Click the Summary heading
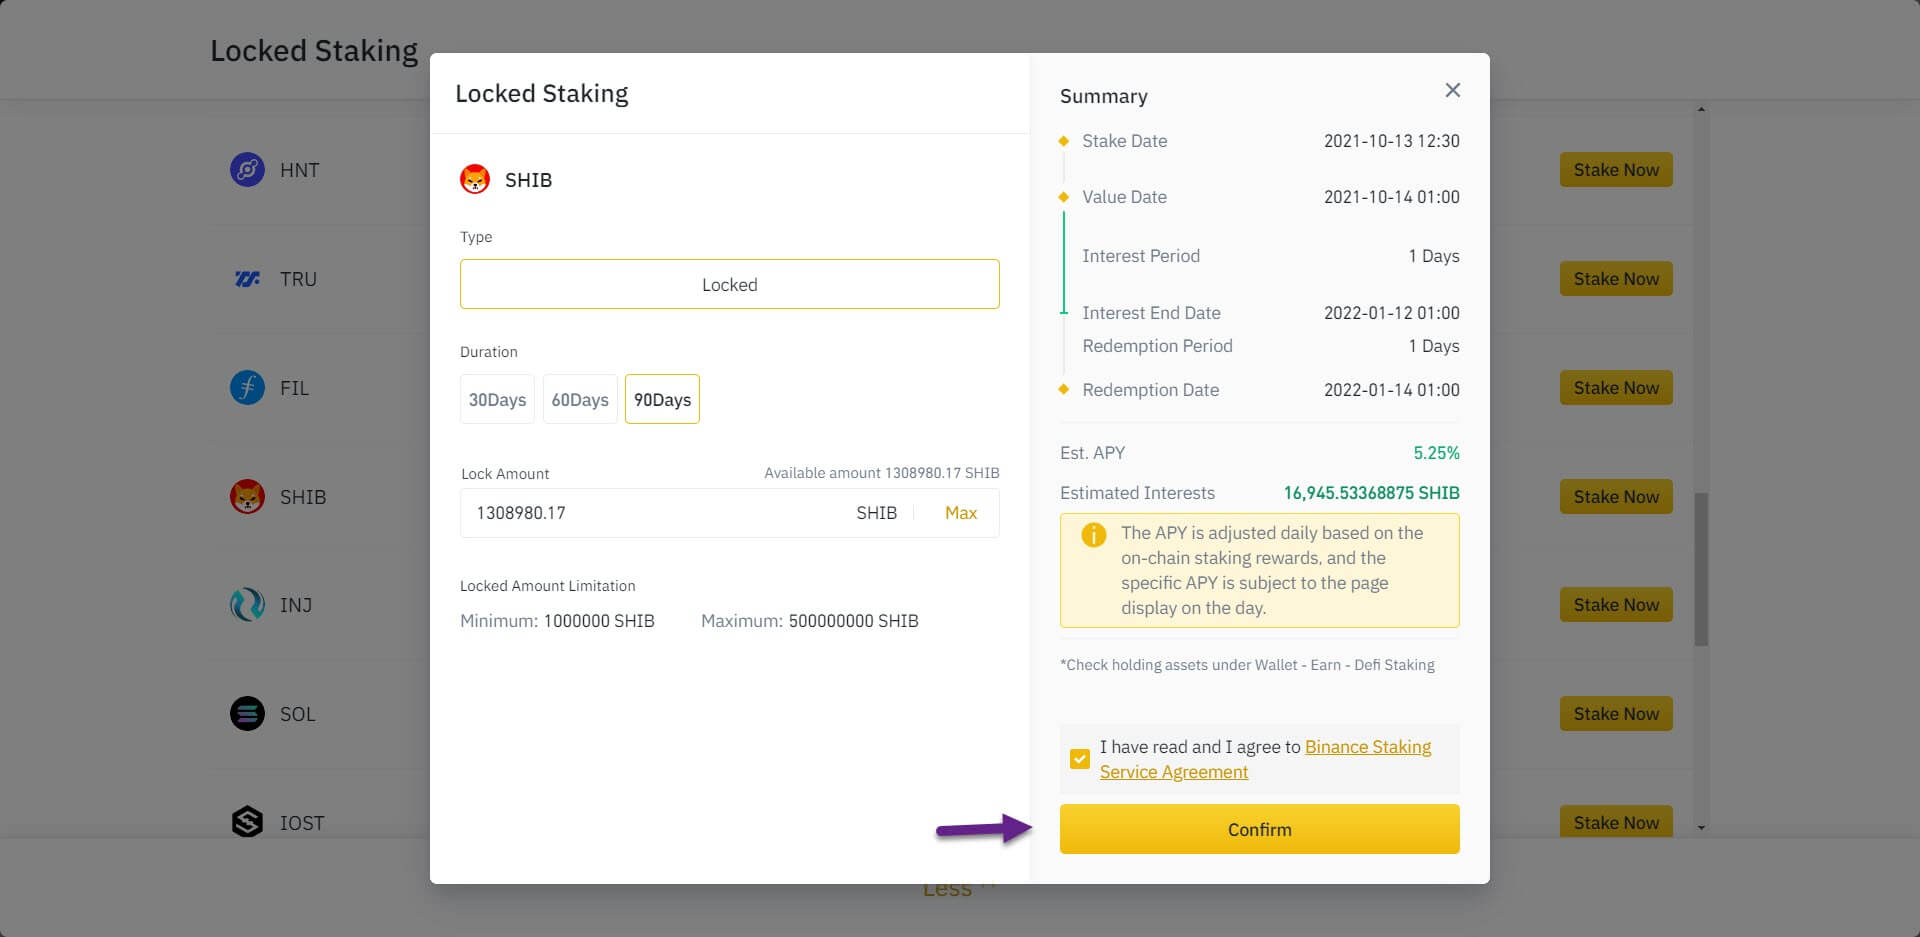The image size is (1920, 937). click(1104, 96)
